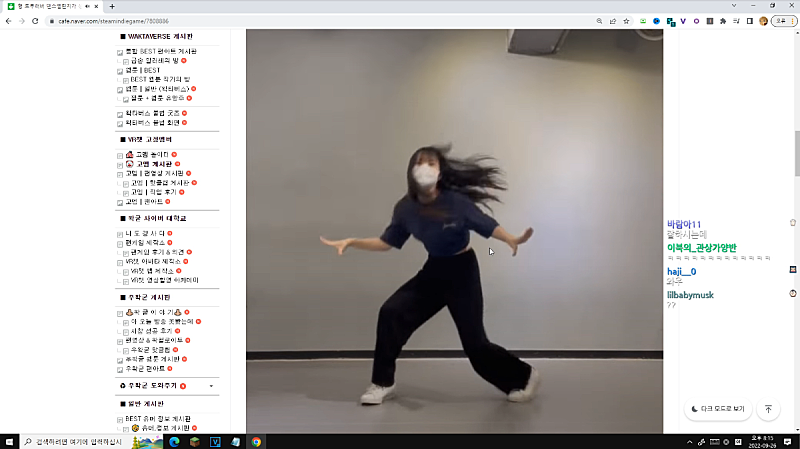Open the media control playlist icon
Viewport: 800px width, 449px height.
(736, 21)
